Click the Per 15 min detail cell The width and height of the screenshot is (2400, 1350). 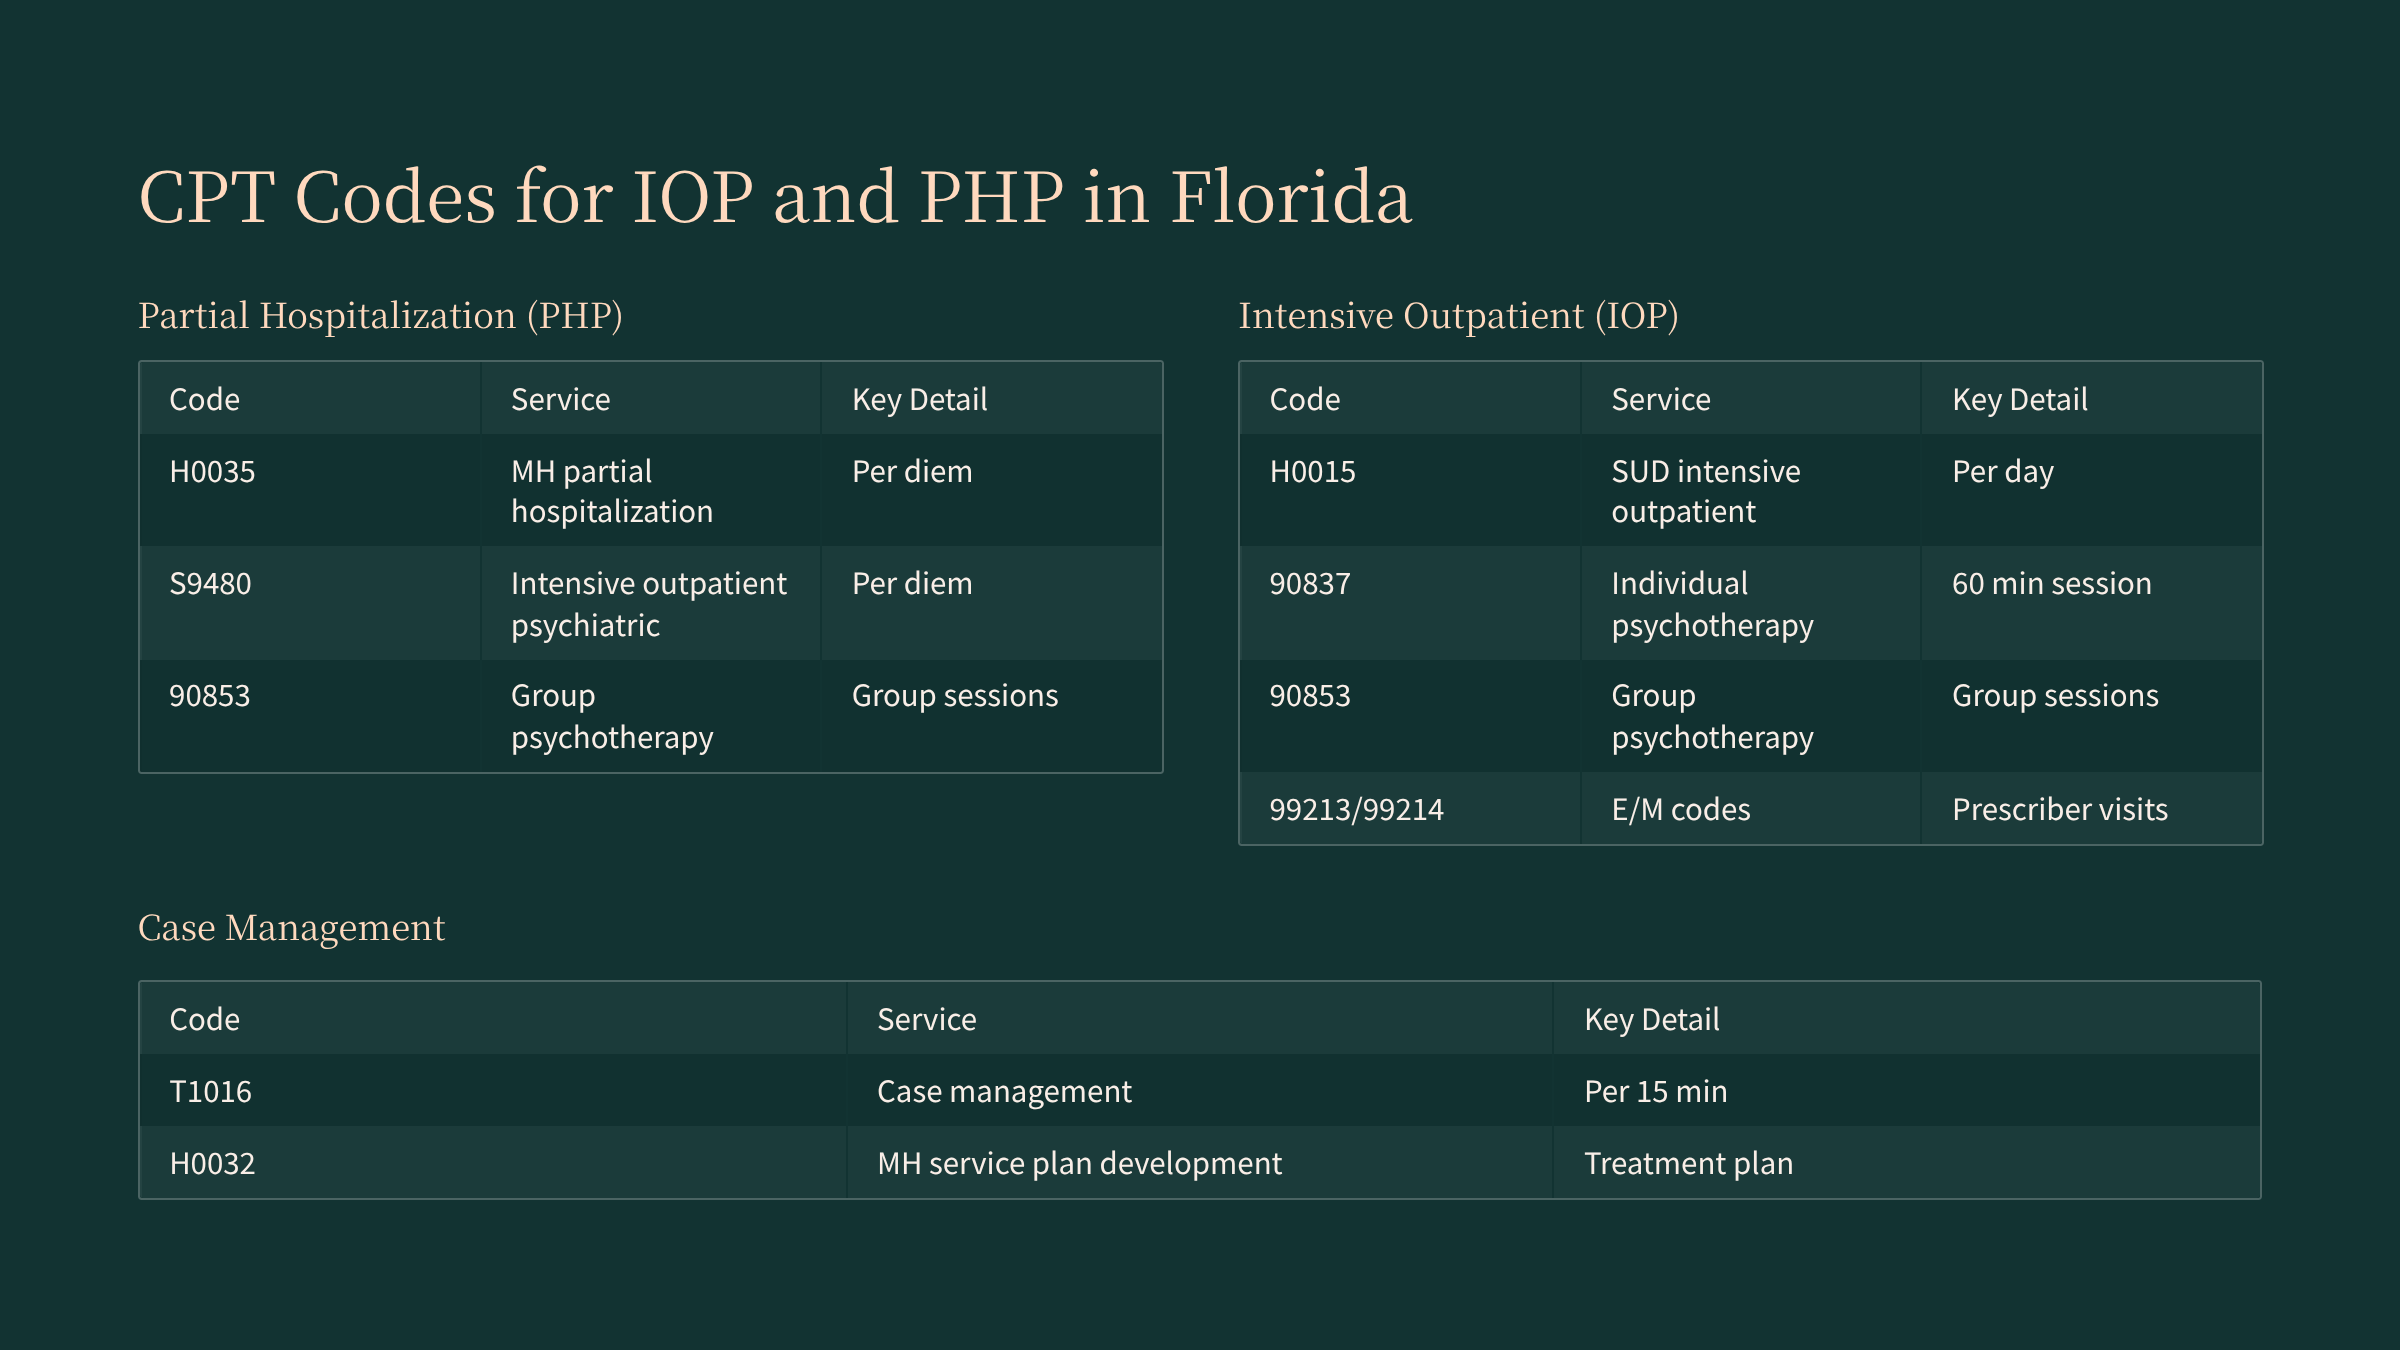click(1655, 1092)
